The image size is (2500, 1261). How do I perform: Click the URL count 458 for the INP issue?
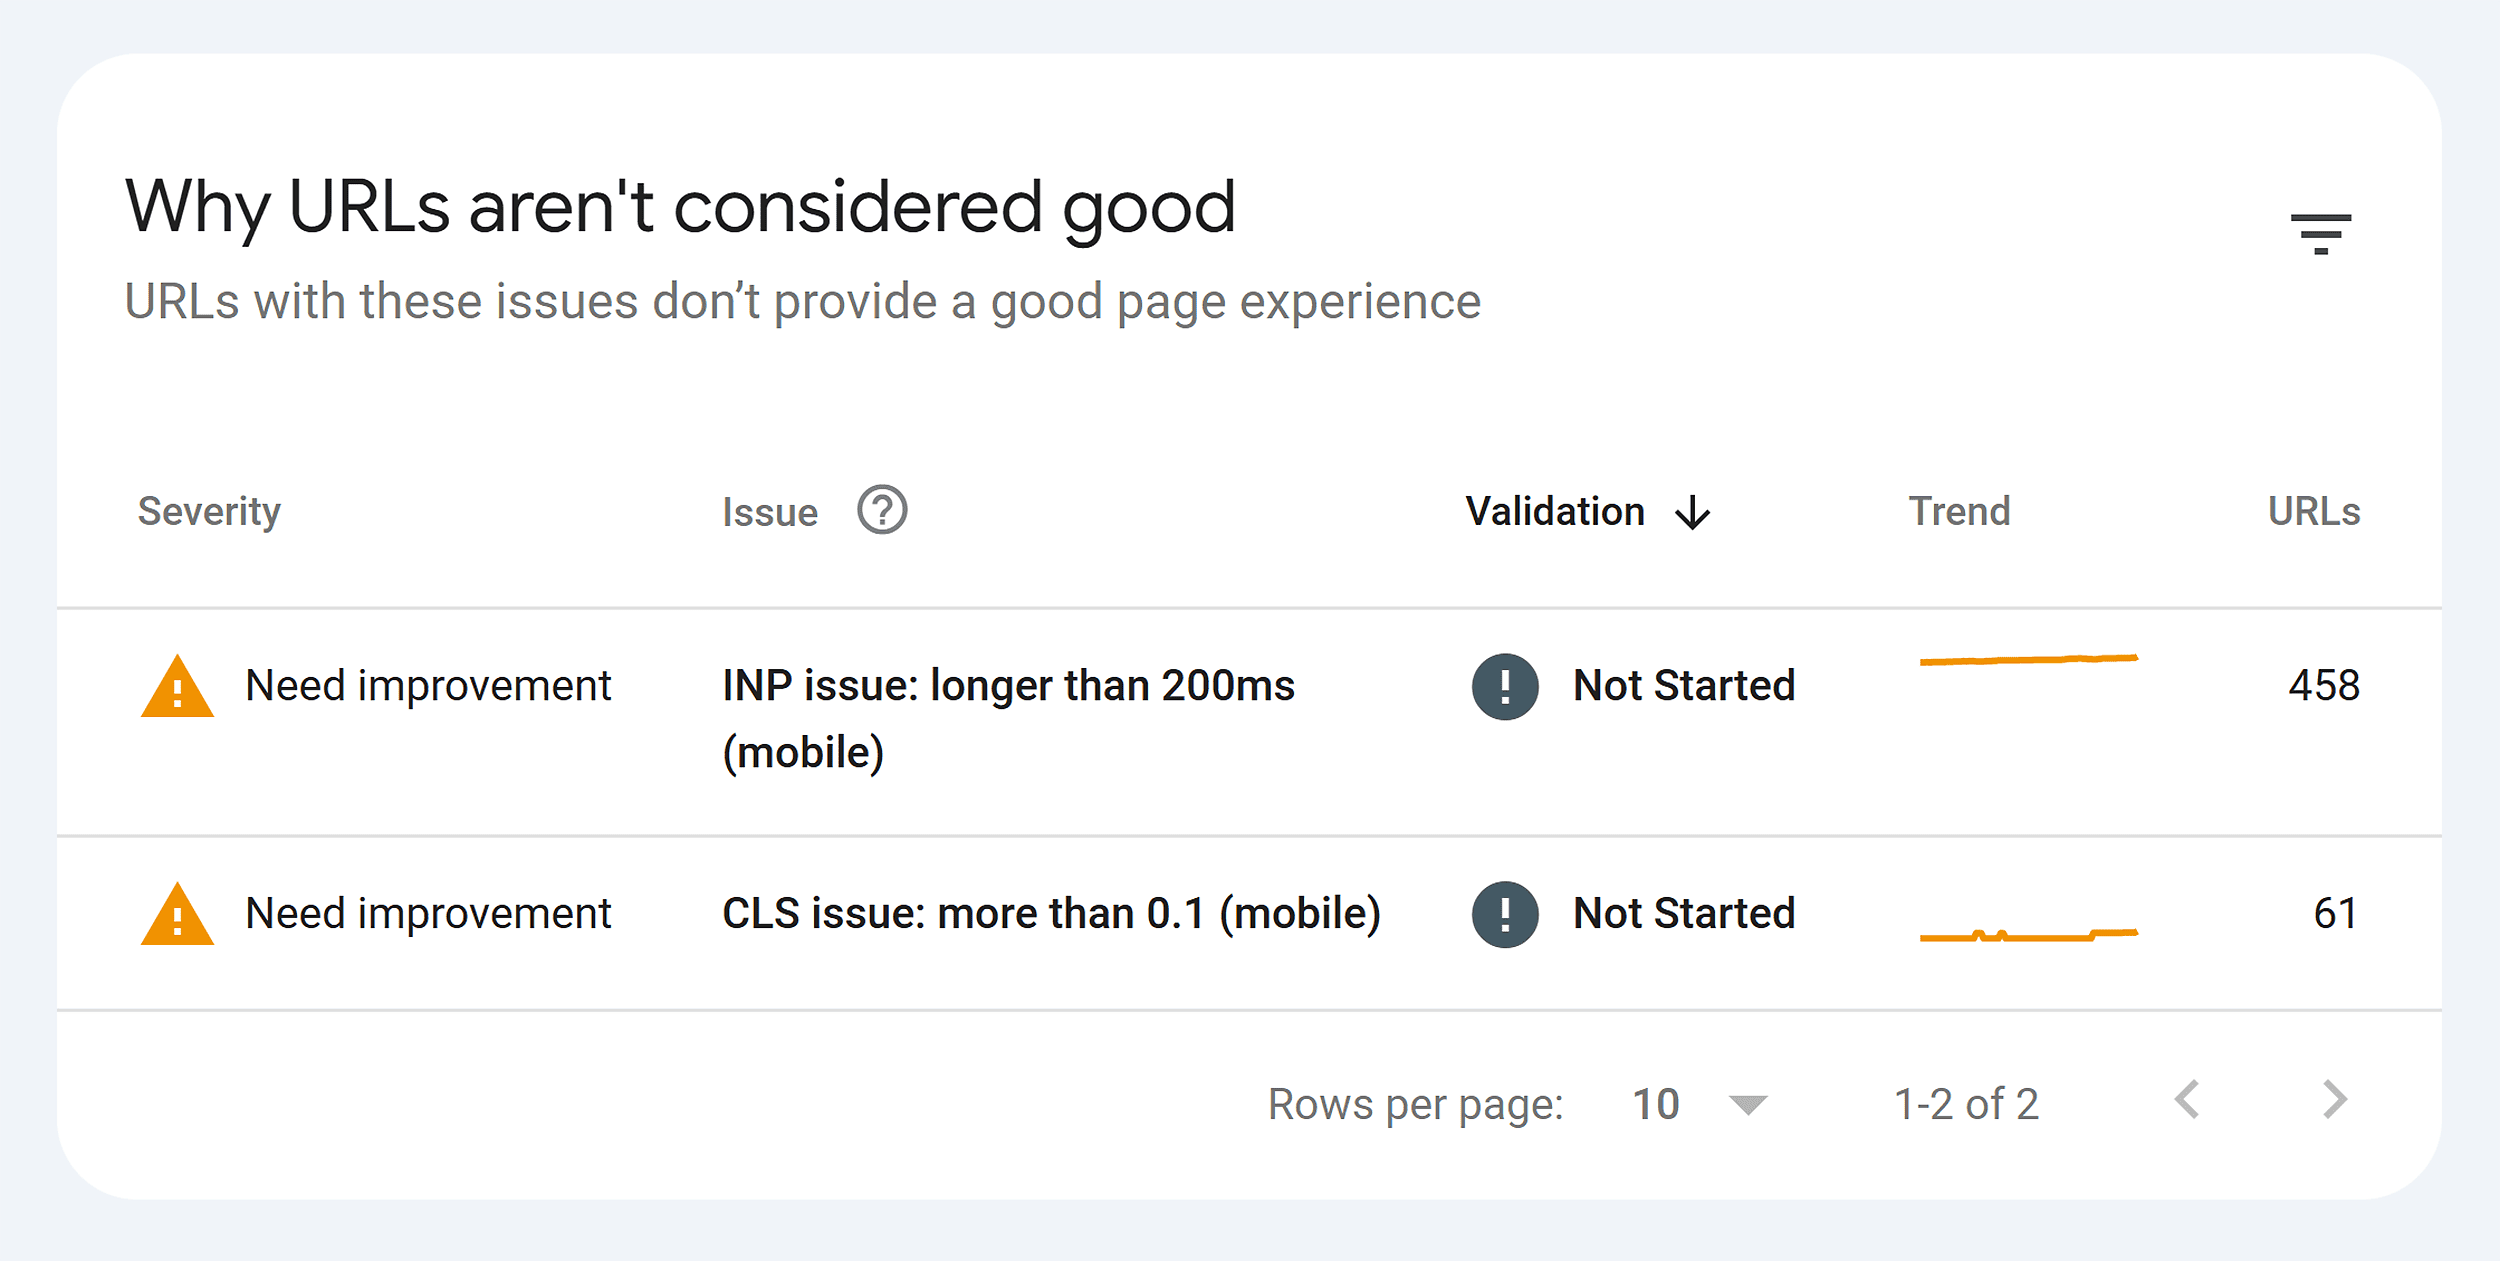pyautogui.click(x=2323, y=686)
